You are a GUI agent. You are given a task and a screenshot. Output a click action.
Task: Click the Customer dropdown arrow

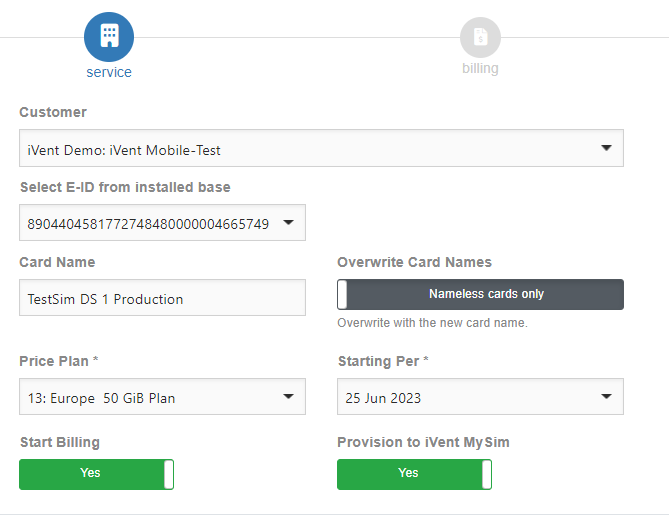coord(606,149)
